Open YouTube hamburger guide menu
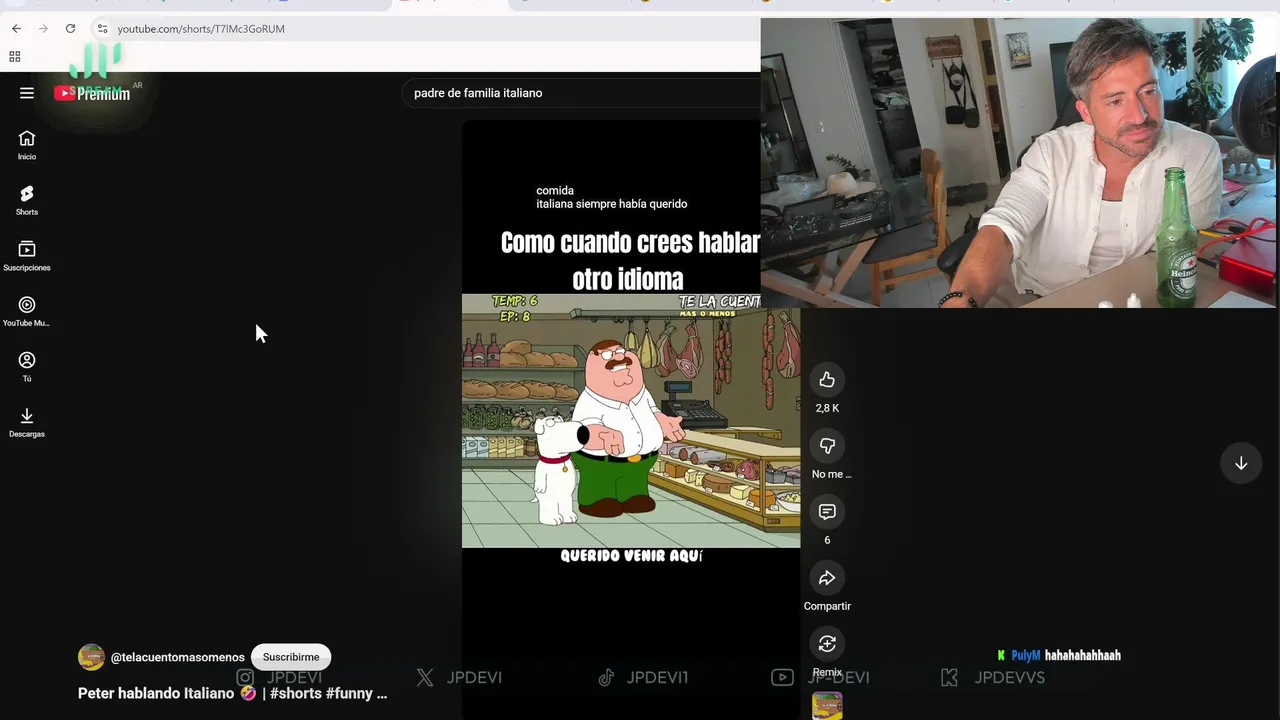1280x720 pixels. pos(27,93)
